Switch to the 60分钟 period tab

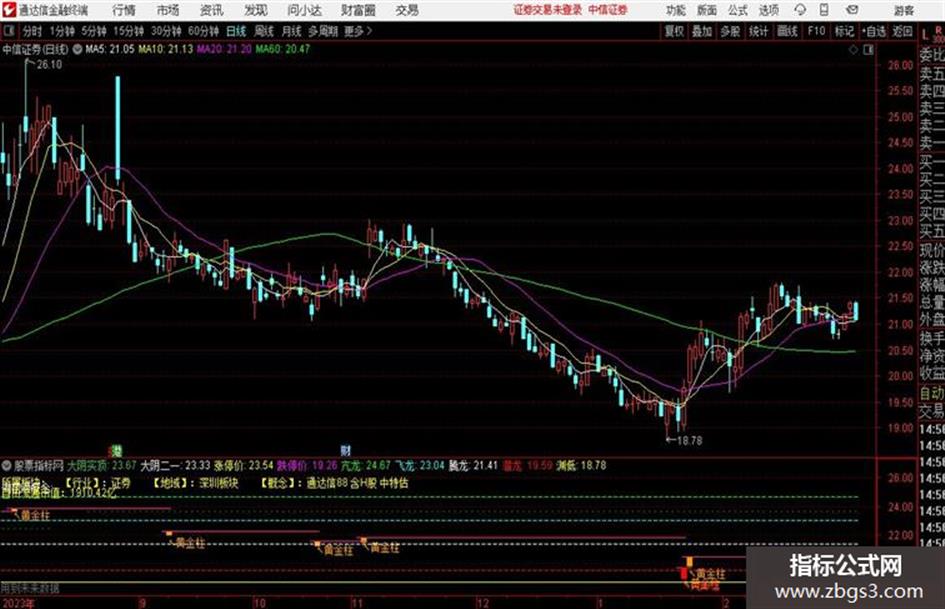tap(204, 31)
